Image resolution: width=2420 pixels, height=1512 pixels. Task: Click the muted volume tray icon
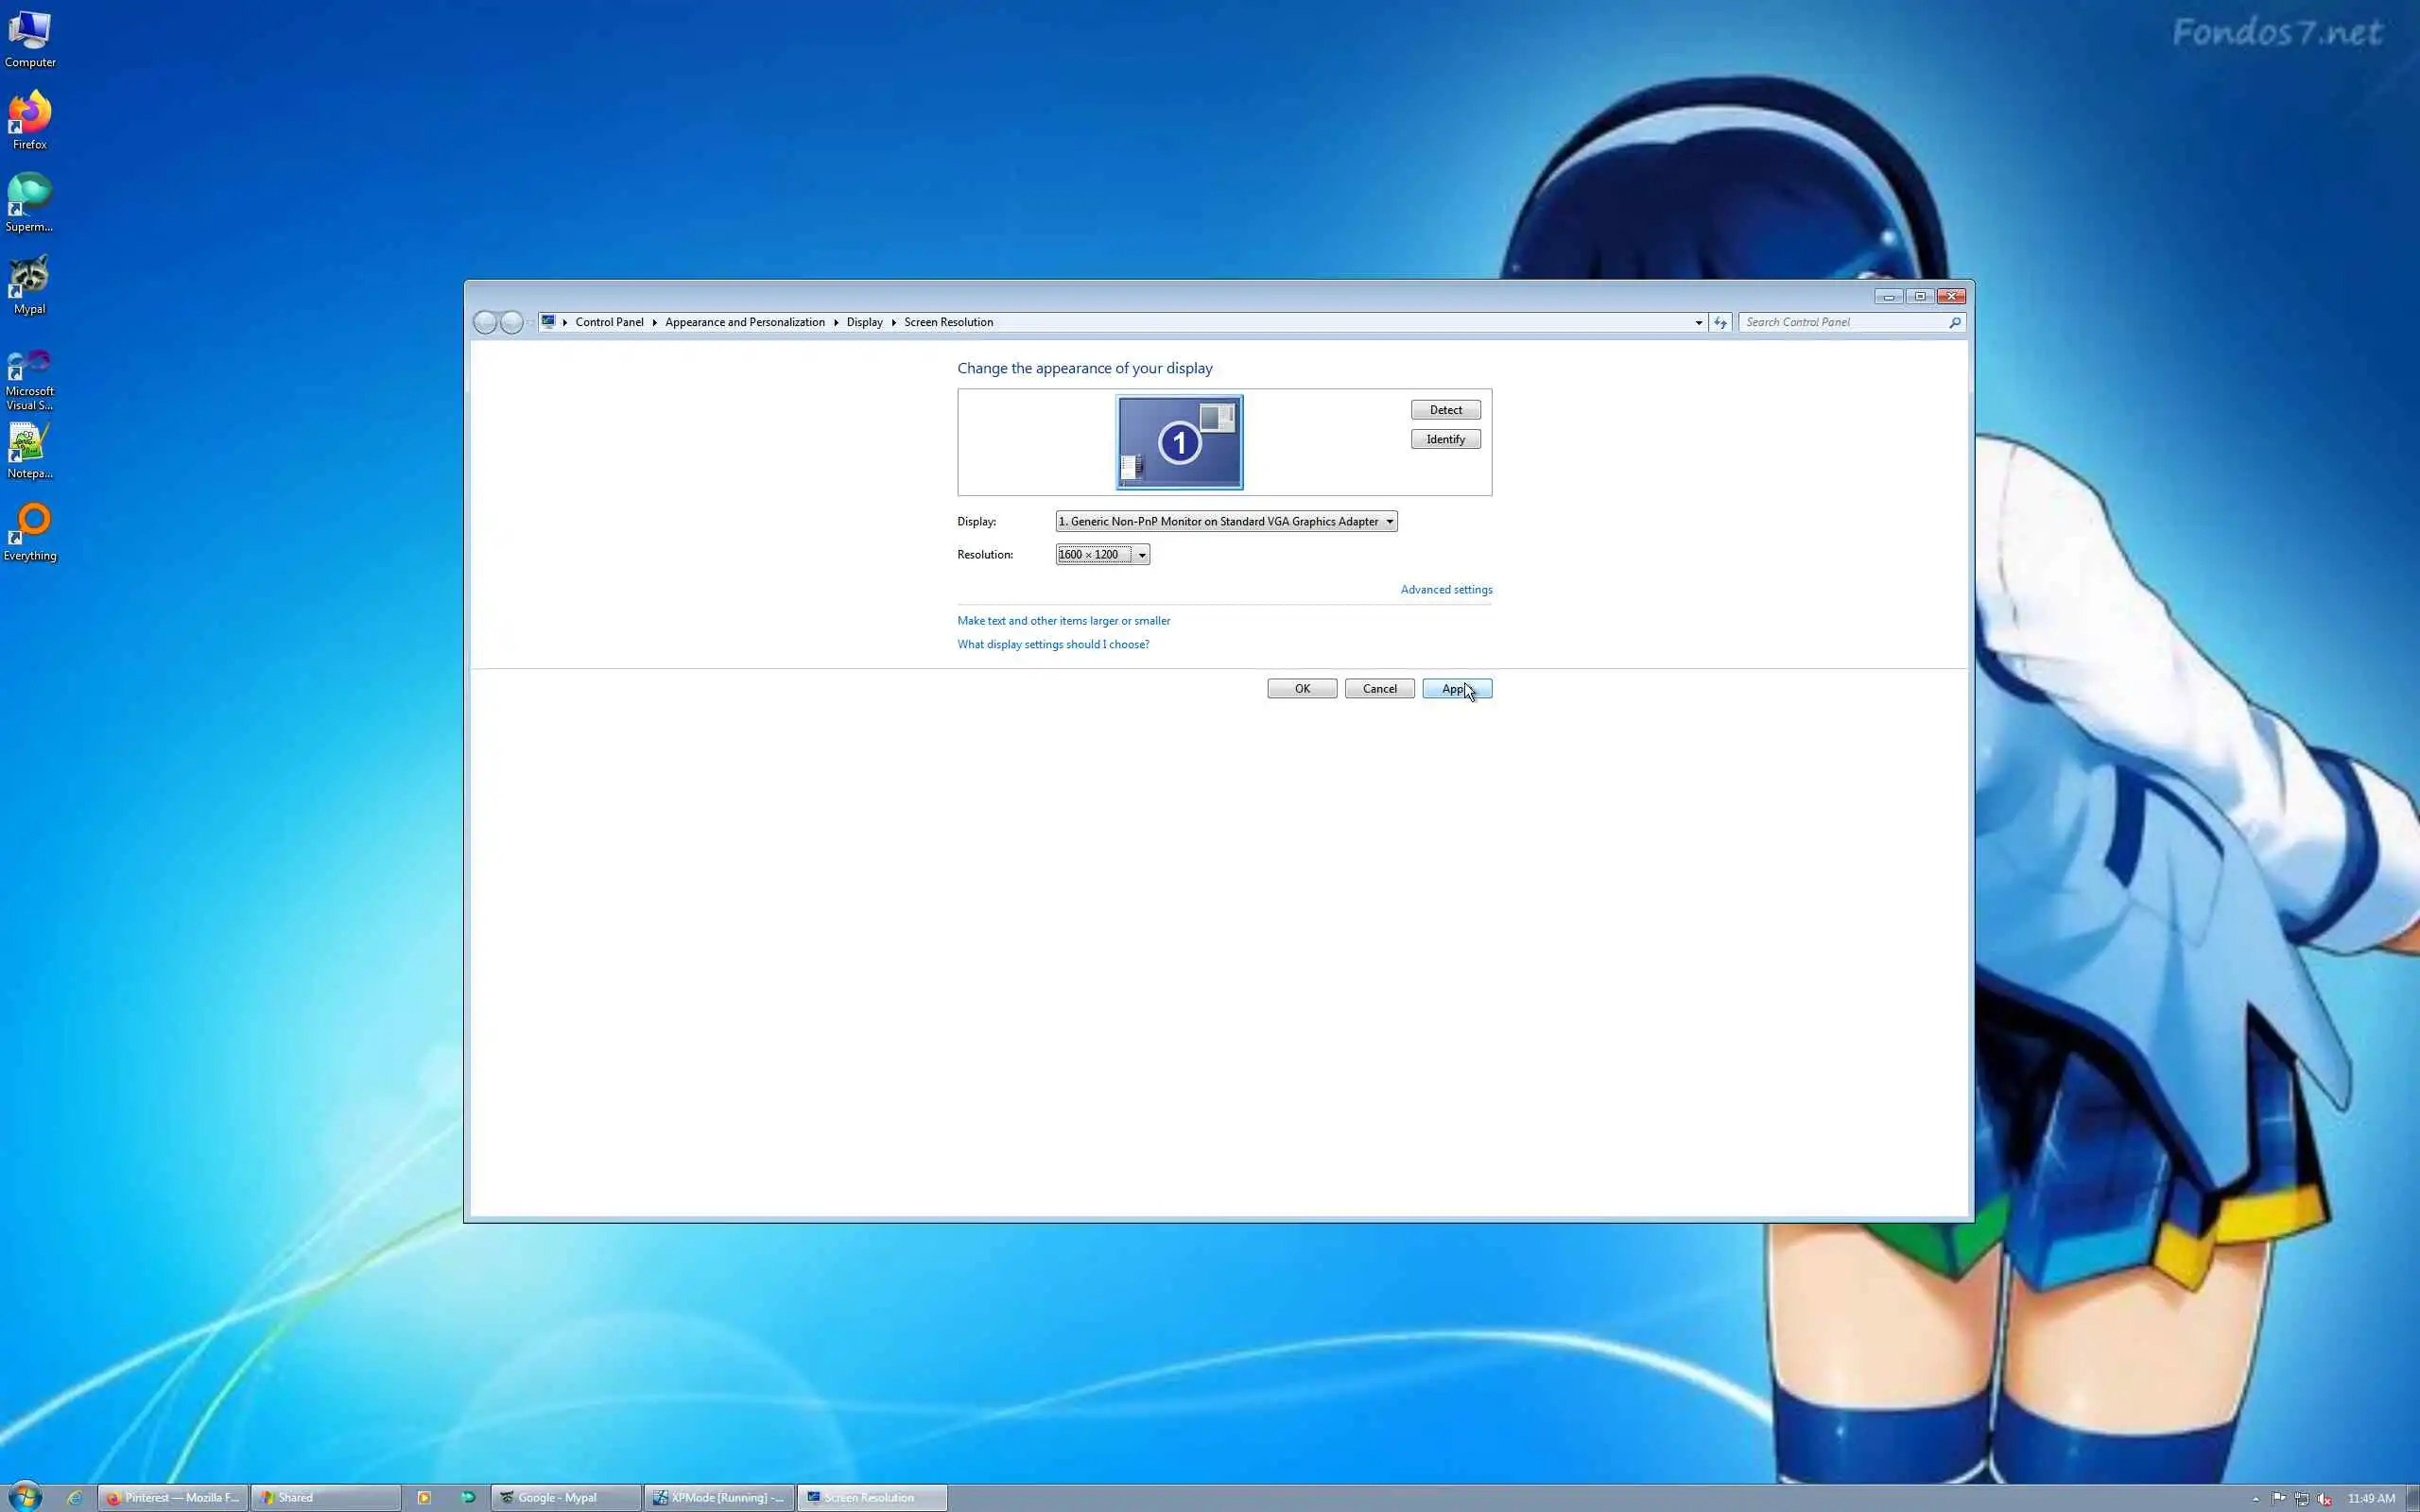[x=2324, y=1498]
